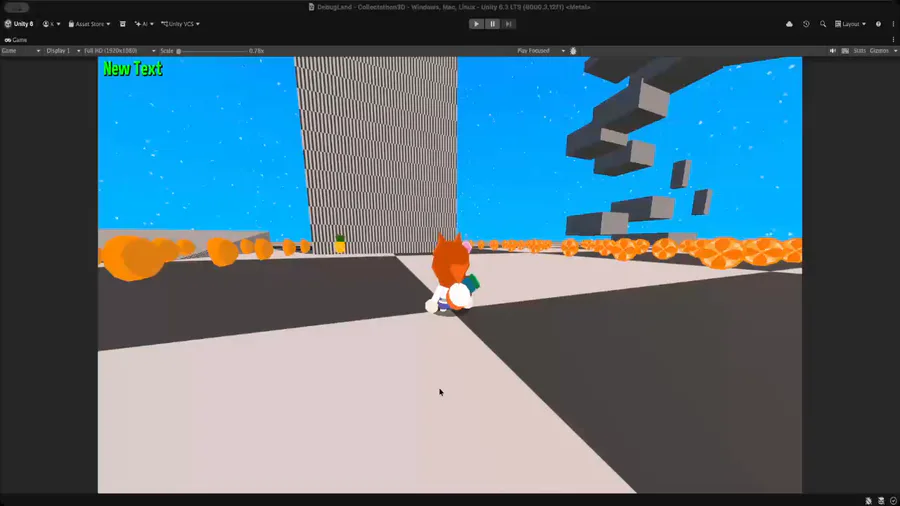Click the Step frame button
This screenshot has height=506, width=900.
pos(509,24)
